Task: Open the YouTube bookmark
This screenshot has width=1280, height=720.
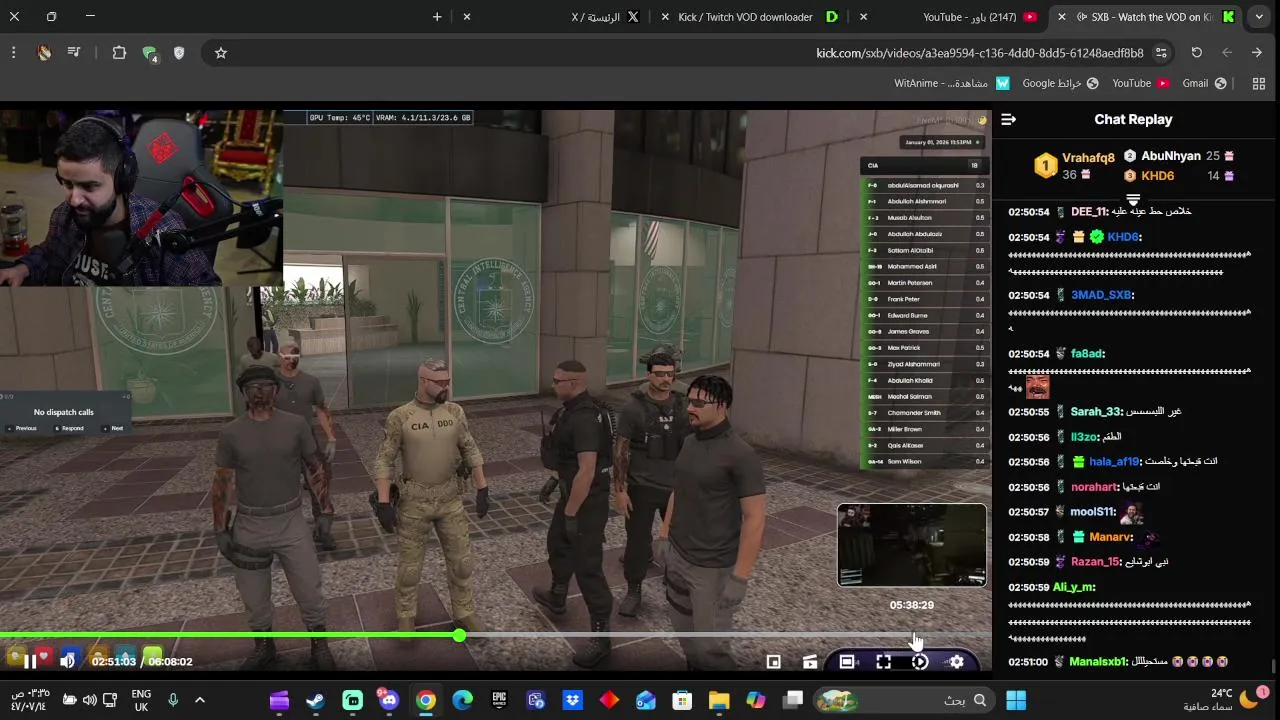Action: pyautogui.click(x=1141, y=84)
